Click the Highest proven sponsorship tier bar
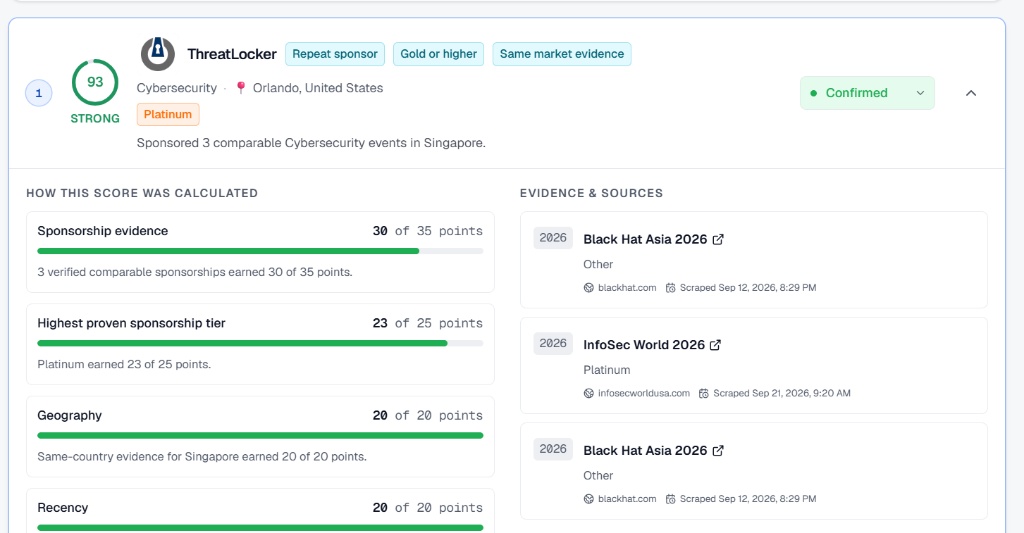Viewport: 1024px width, 533px height. click(260, 343)
